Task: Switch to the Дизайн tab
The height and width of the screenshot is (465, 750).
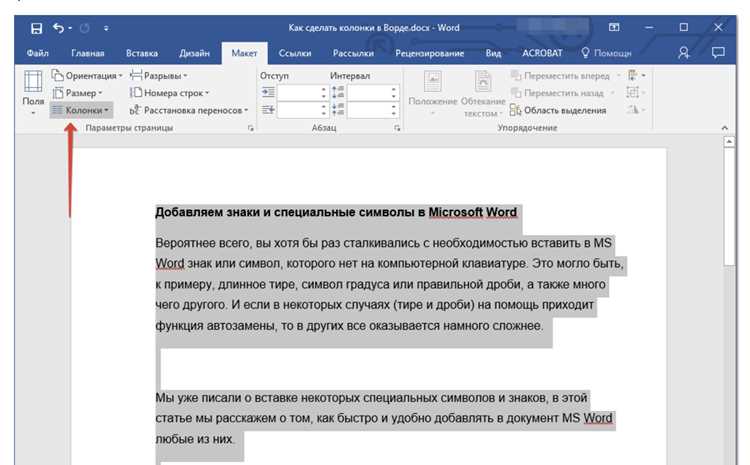Action: tap(194, 53)
